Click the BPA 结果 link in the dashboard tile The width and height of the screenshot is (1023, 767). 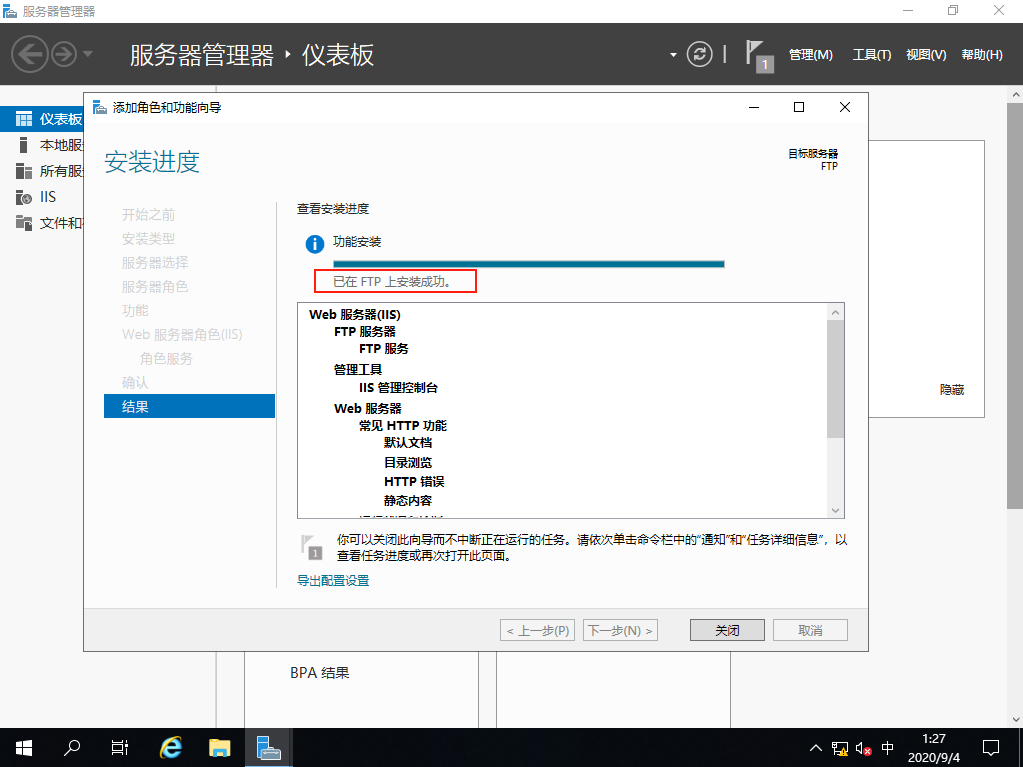click(320, 672)
